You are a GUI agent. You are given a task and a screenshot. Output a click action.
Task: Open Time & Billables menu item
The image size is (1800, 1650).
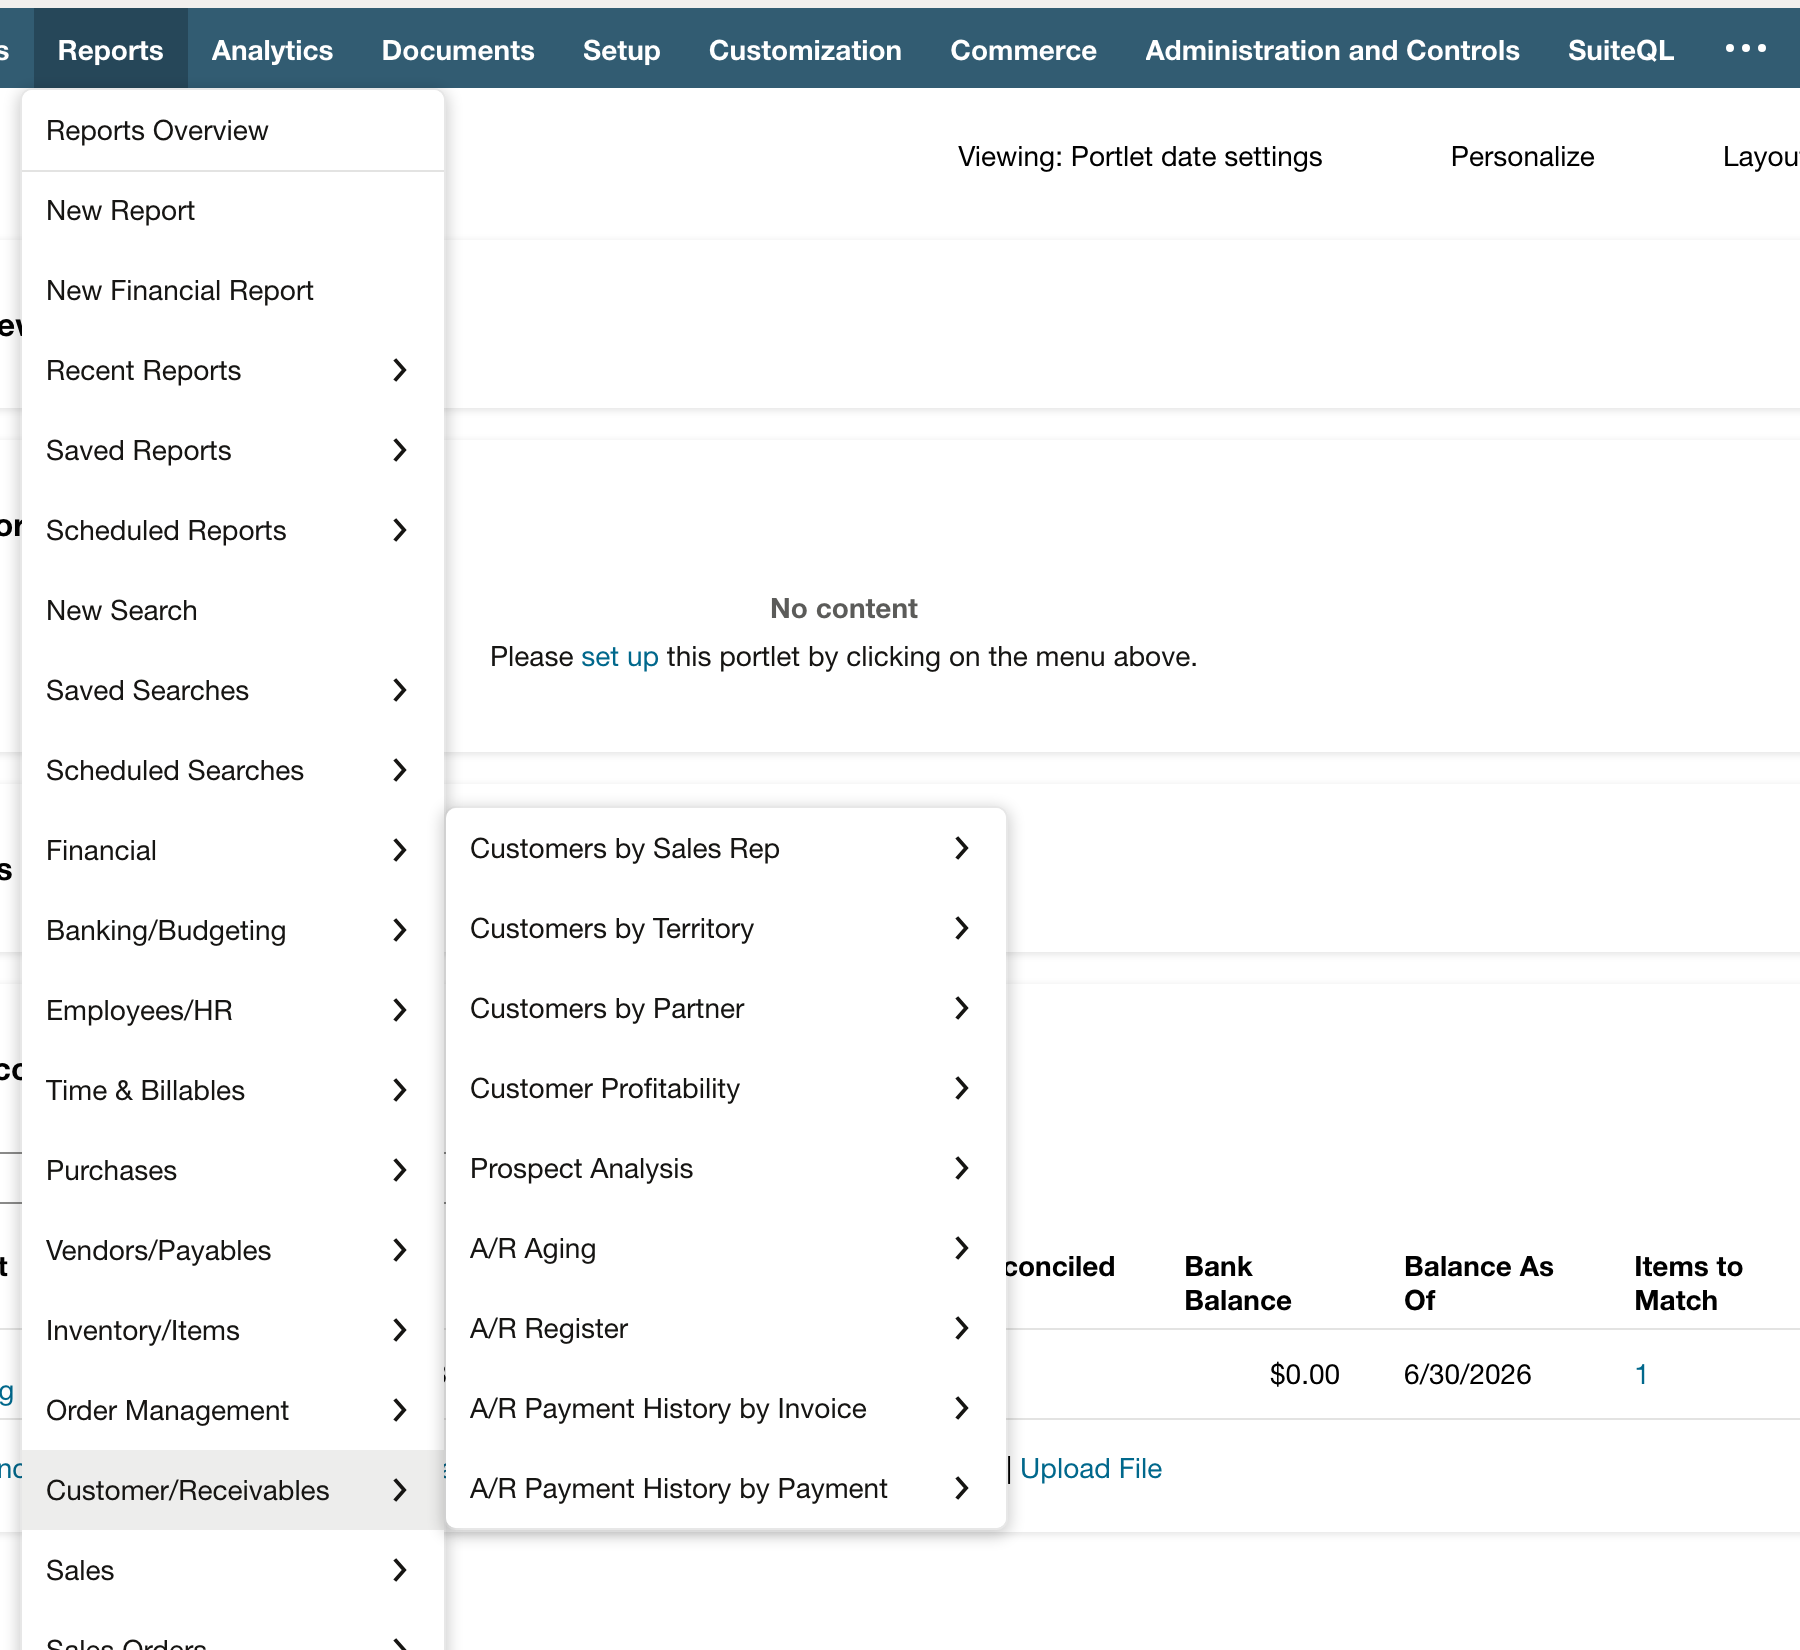click(233, 1090)
